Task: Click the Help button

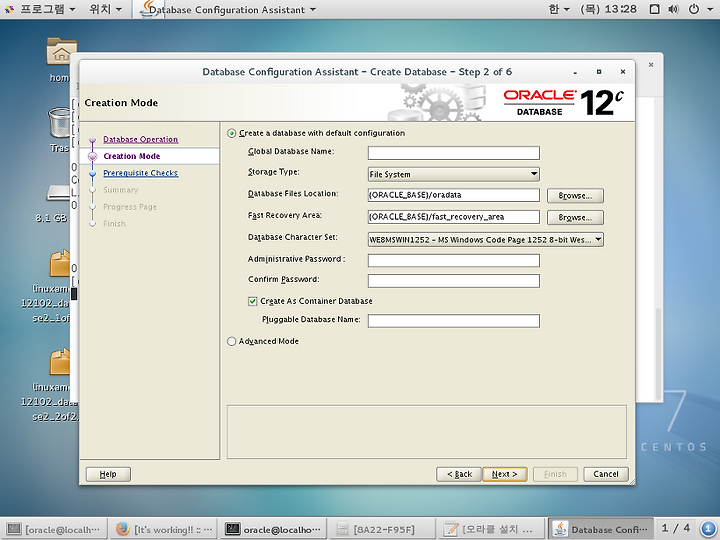Action: click(x=108, y=474)
